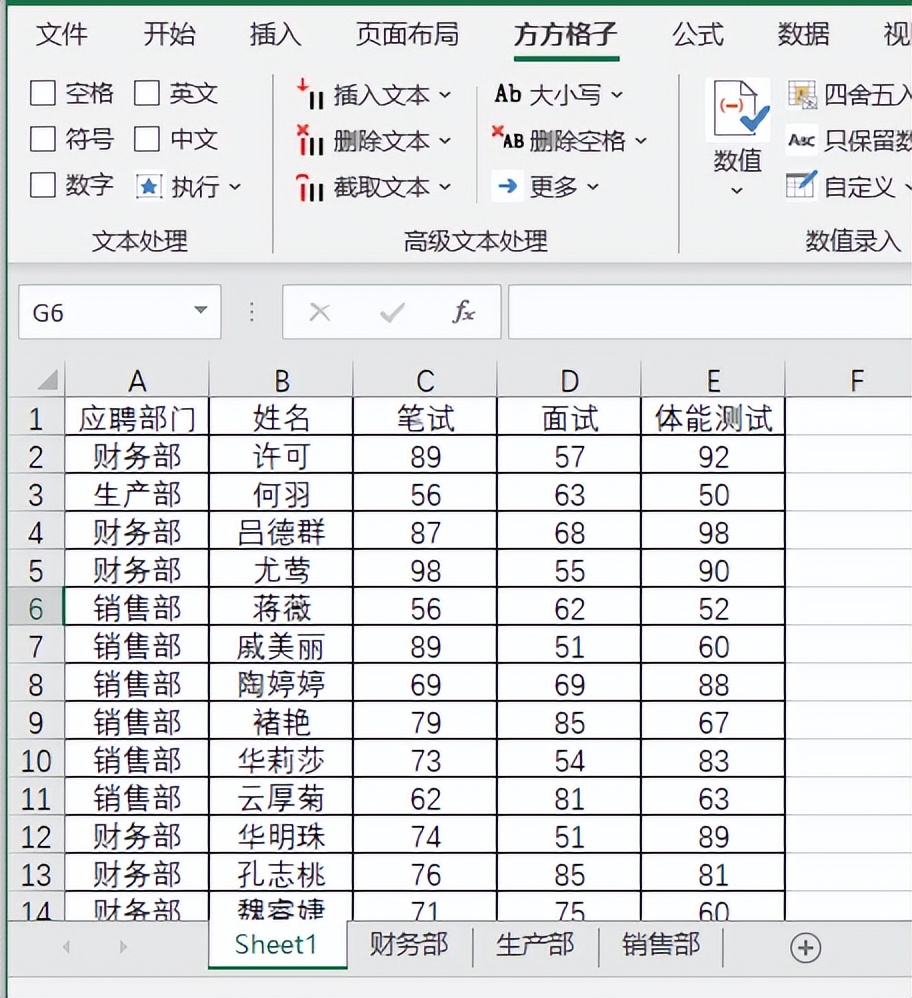The width and height of the screenshot is (912, 998).
Task: Click the 大小写 Ab case icon
Action: click(x=508, y=94)
